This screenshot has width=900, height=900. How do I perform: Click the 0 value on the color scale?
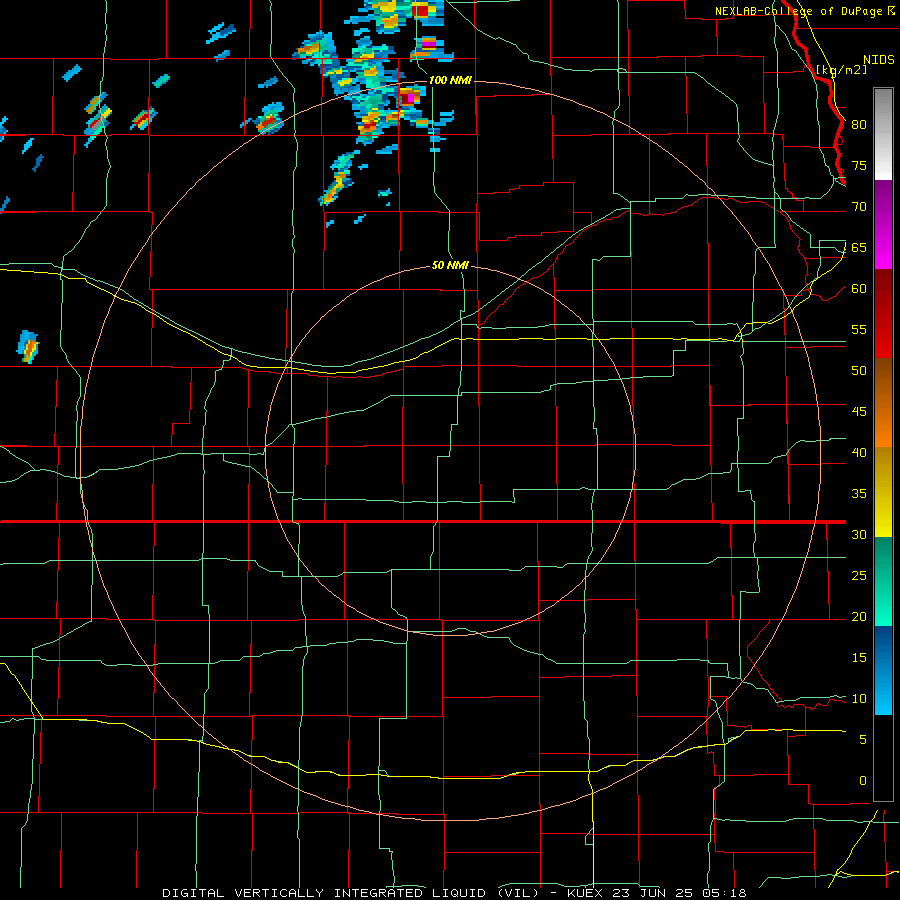pos(863,781)
